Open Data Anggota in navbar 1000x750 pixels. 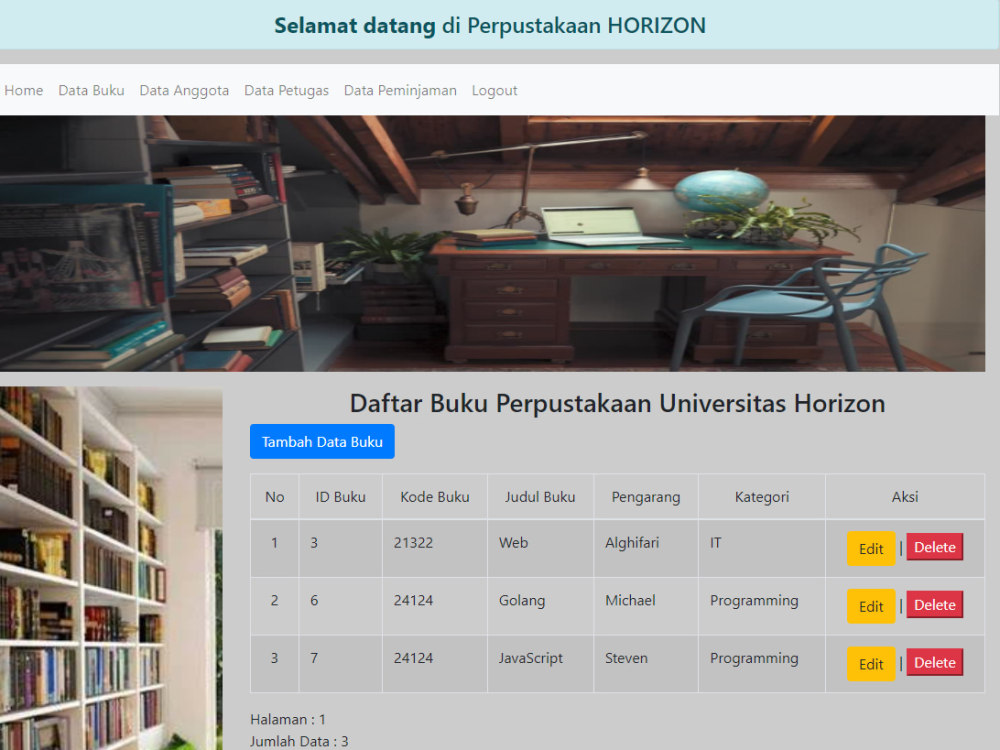pos(184,91)
